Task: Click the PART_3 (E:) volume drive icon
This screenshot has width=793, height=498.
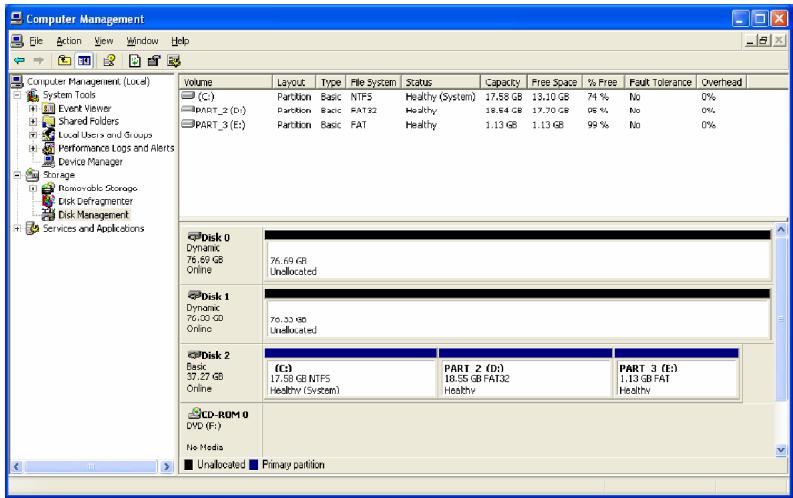Action: coord(188,123)
